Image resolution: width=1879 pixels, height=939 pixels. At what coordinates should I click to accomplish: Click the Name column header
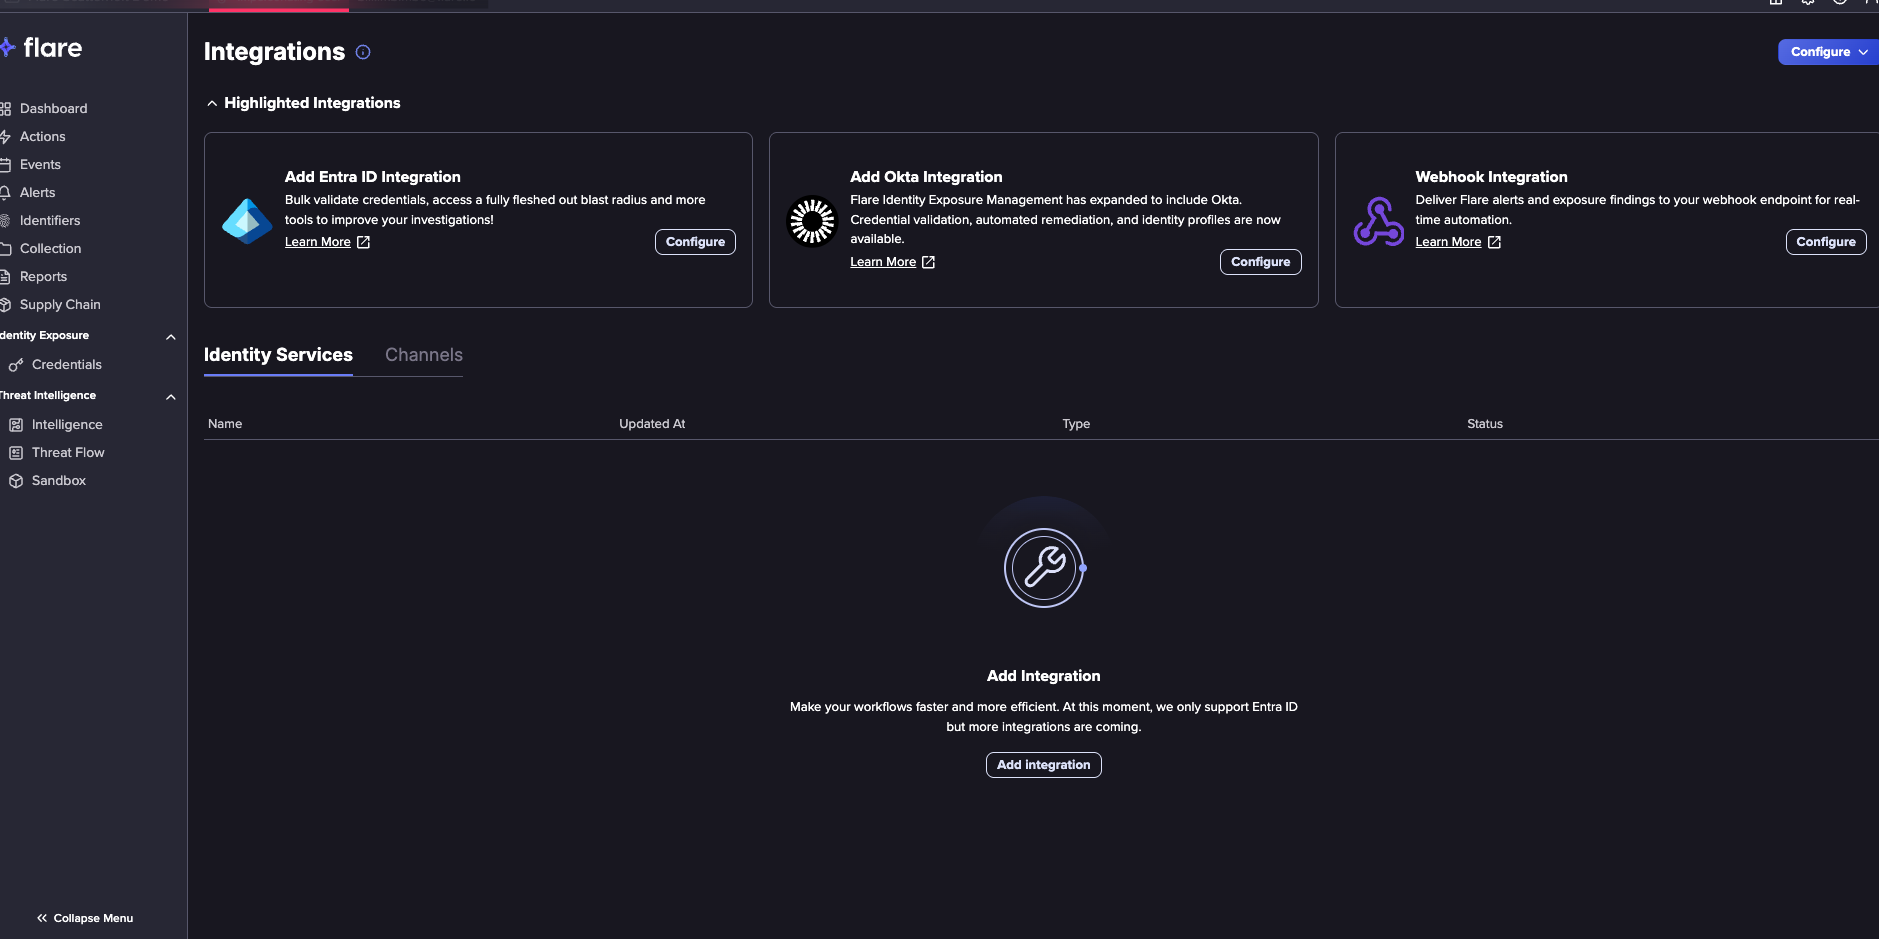pos(225,424)
